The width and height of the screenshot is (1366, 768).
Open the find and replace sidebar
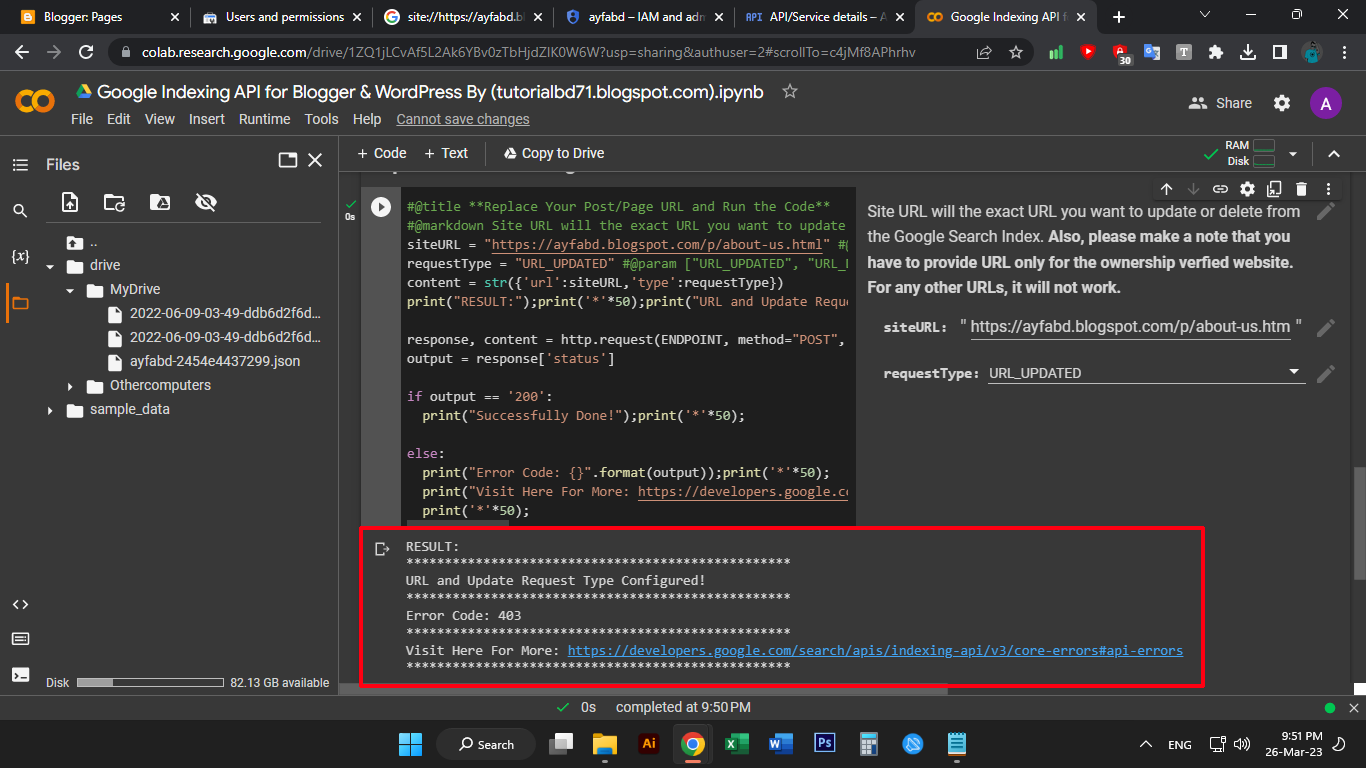click(x=20, y=211)
